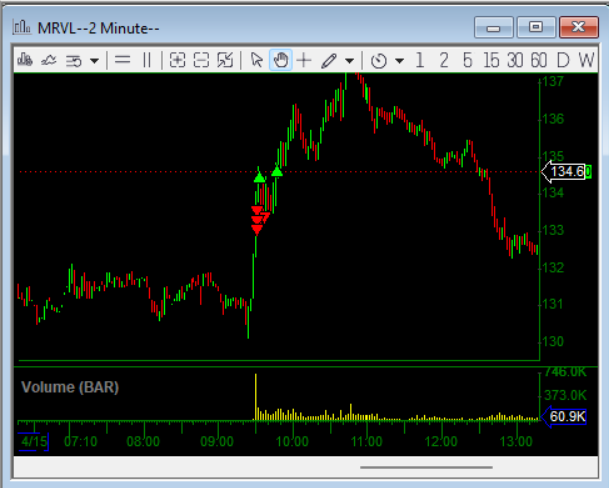Click the zoom in icon
Screen dimensions: 609x488
click(x=177, y=60)
